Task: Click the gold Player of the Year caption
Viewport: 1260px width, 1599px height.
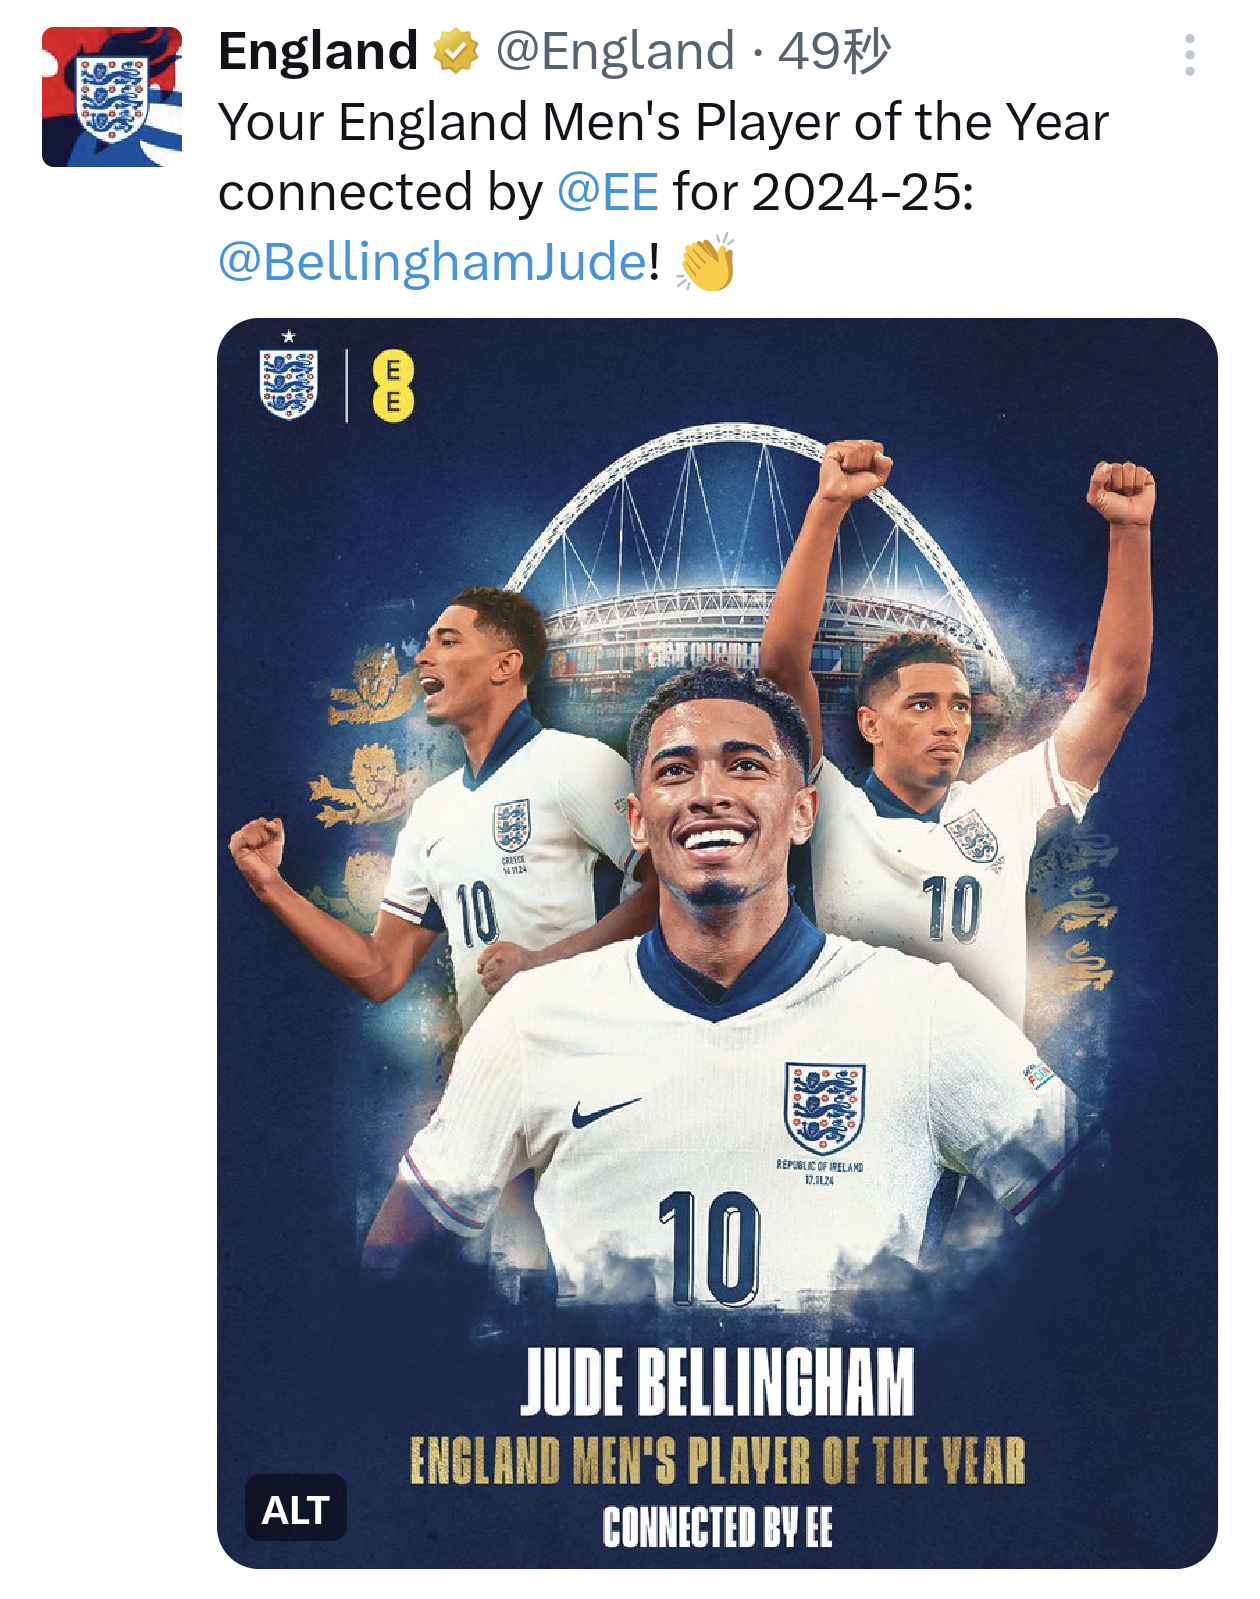Action: (x=717, y=1461)
